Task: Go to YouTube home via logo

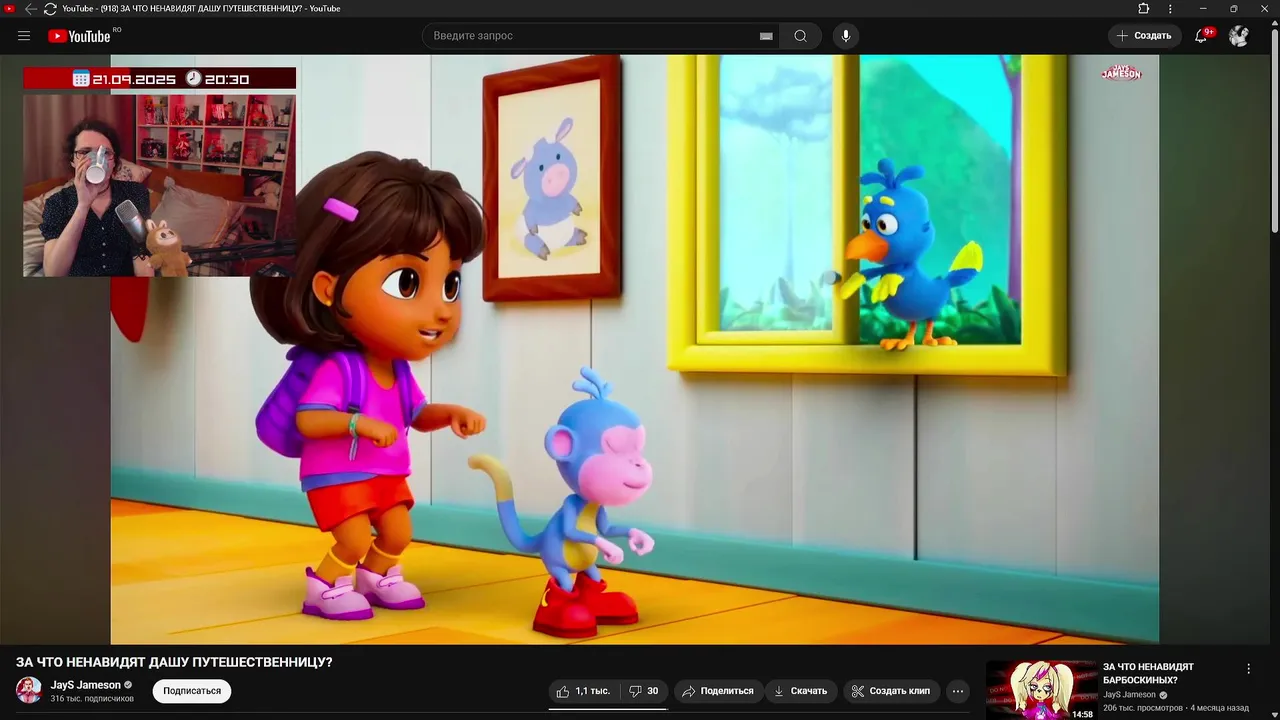Action: tap(80, 36)
